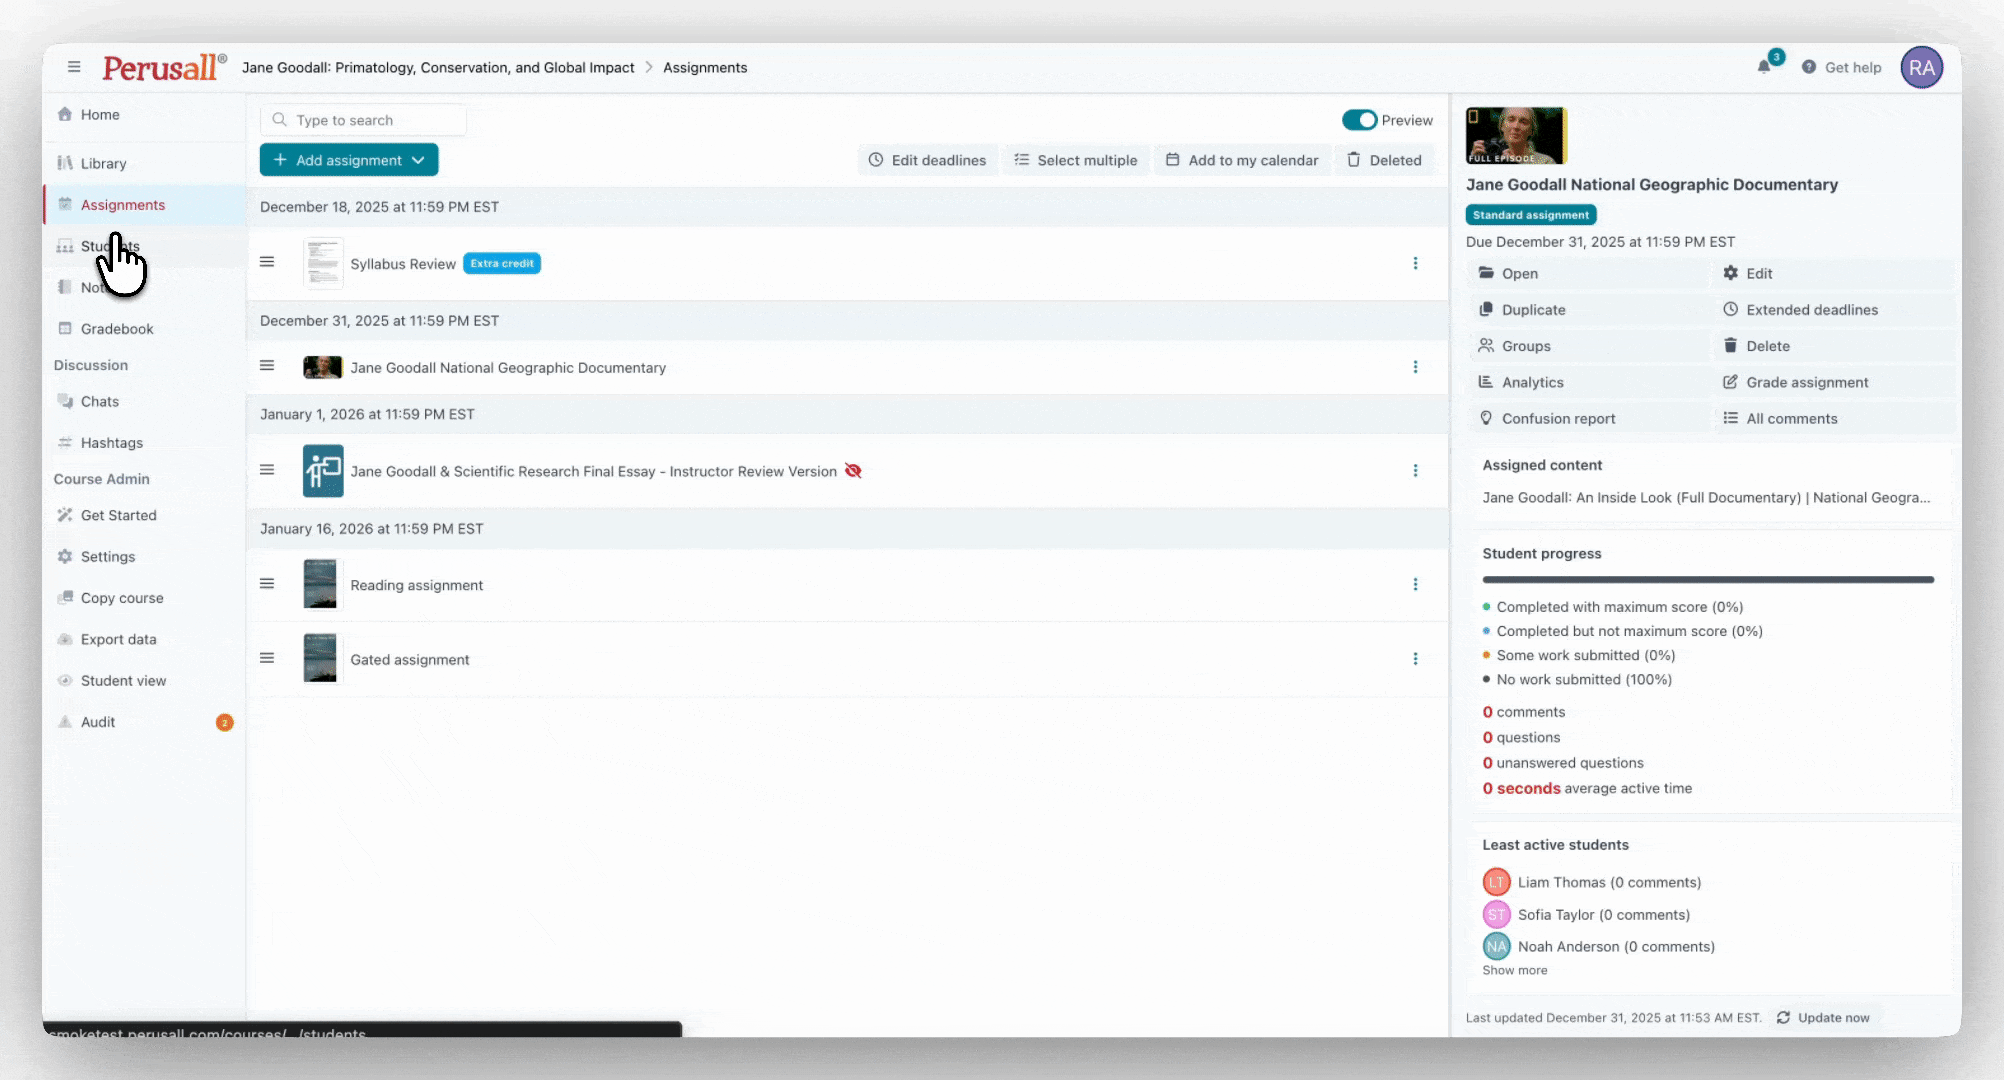
Task: Click Select multiple
Action: (1076, 160)
